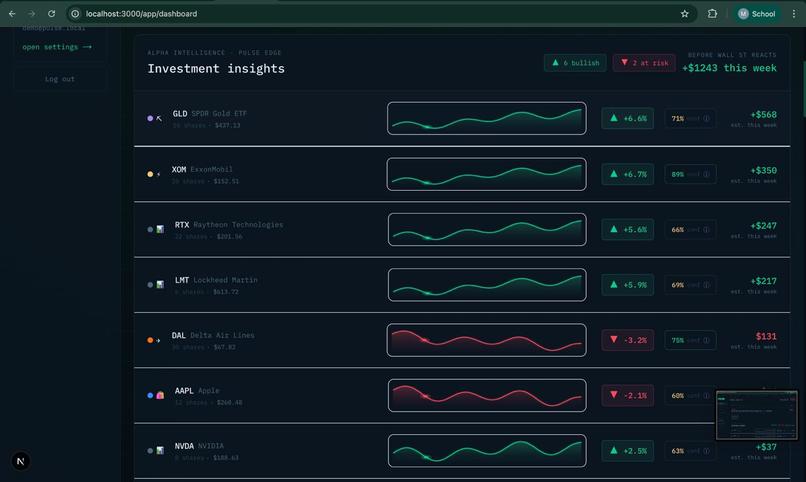Select the blue dot beside AAPL
Viewport: 806px width, 482px height.
[150, 395]
